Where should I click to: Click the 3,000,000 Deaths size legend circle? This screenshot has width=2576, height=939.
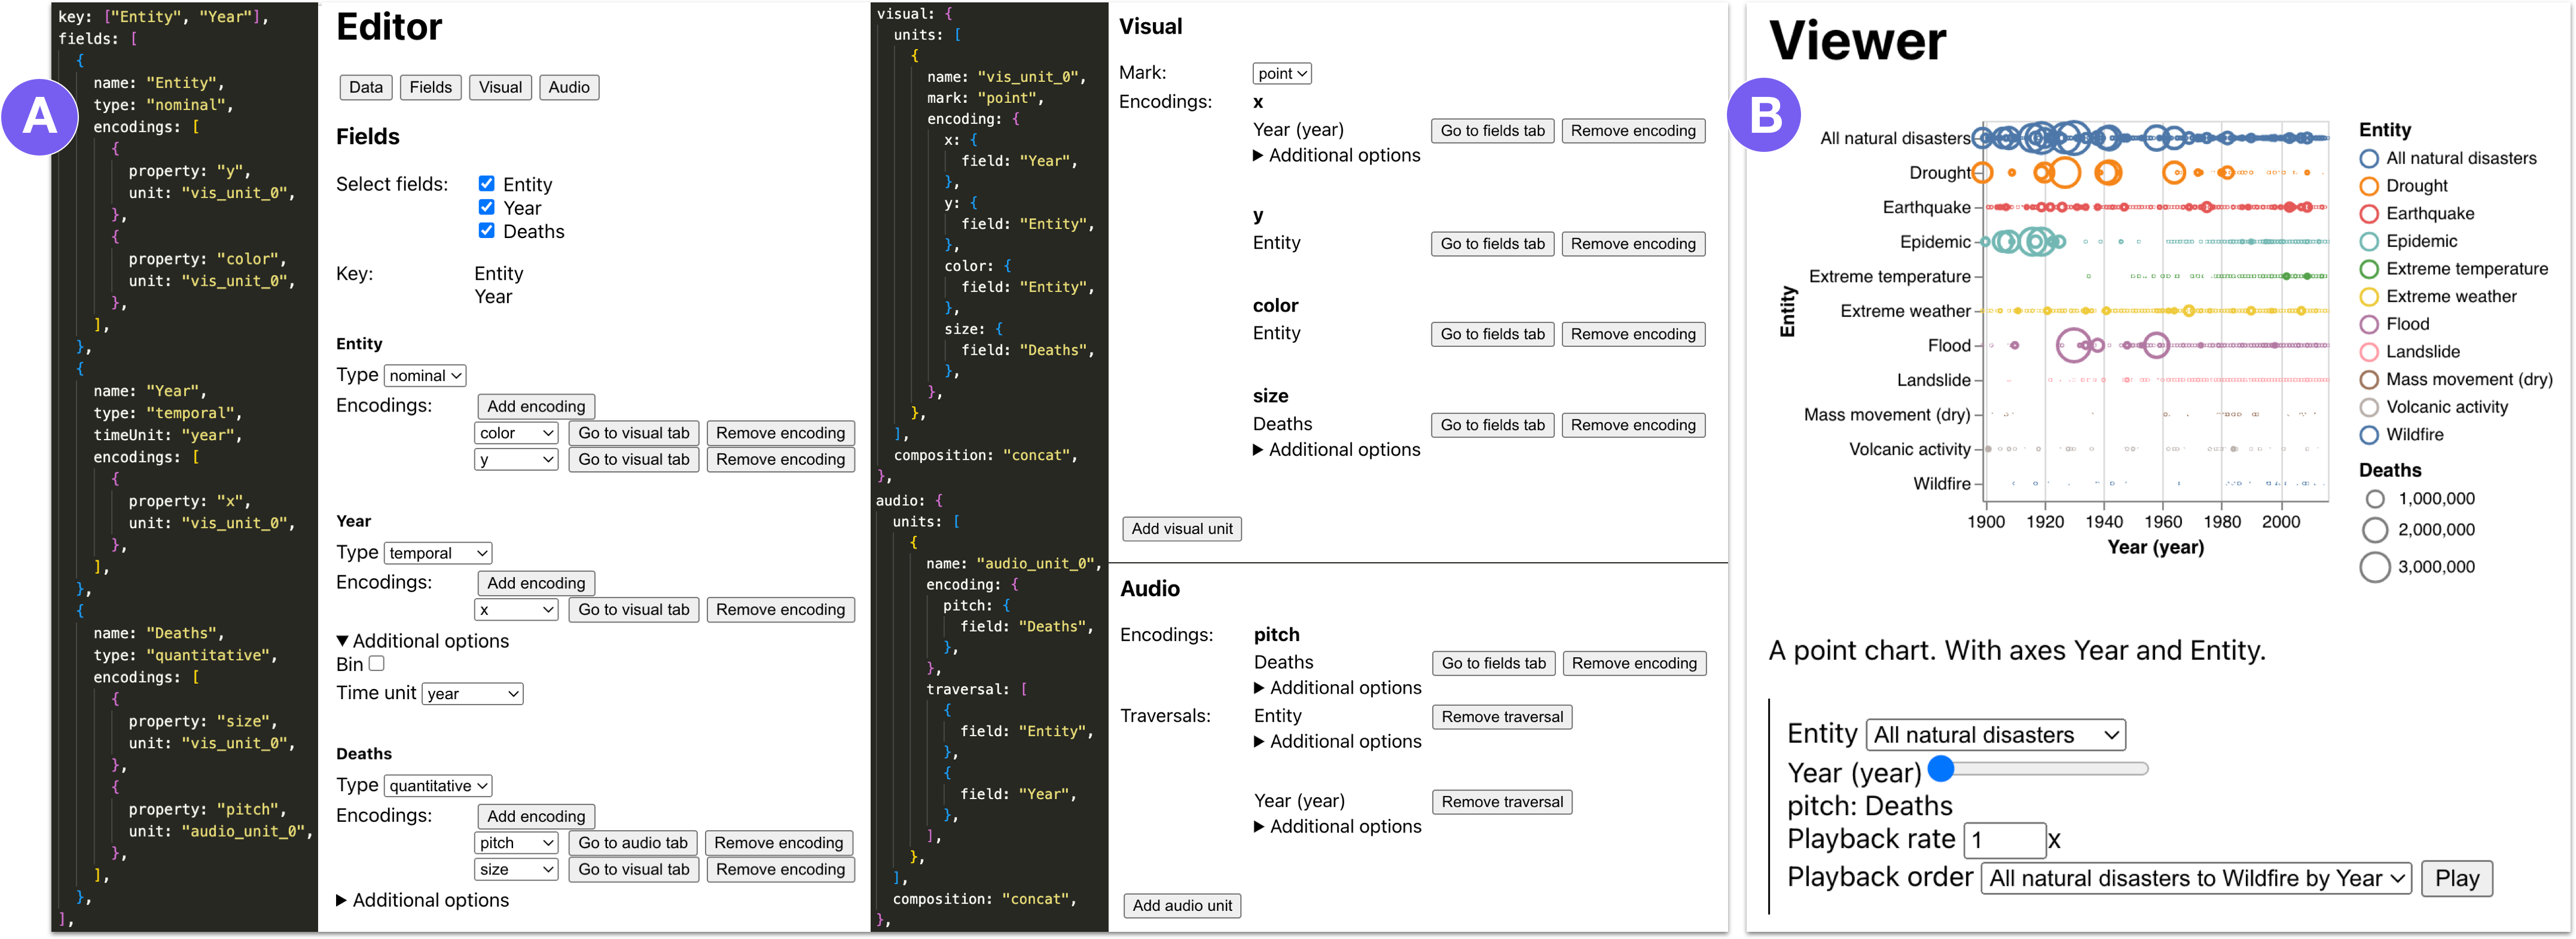click(x=2374, y=567)
